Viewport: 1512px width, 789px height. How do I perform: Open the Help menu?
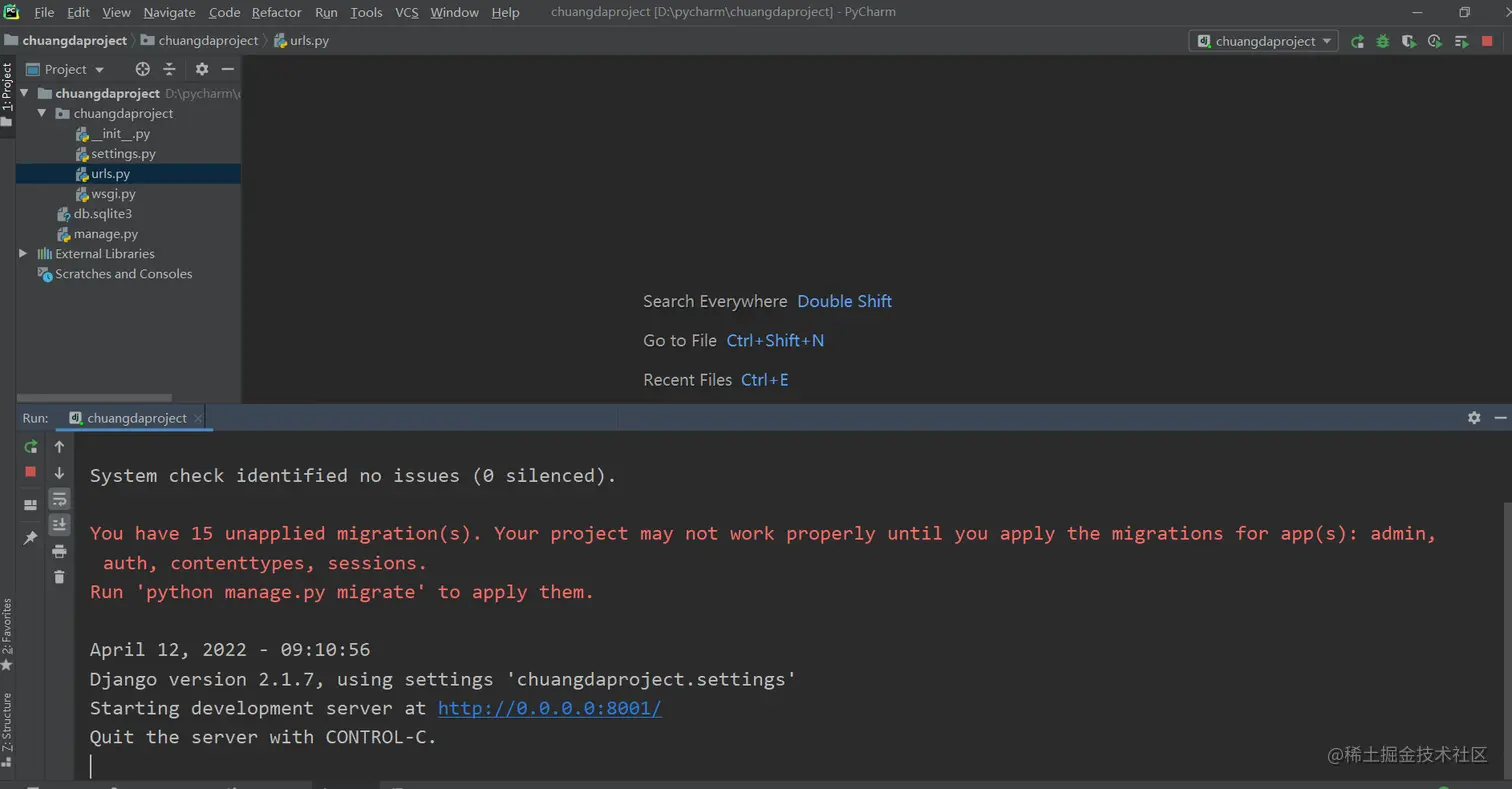pos(506,12)
